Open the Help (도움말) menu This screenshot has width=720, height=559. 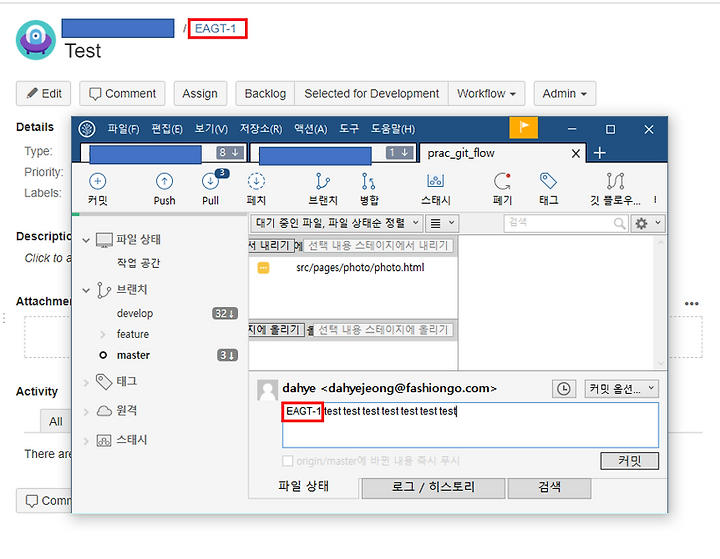coord(393,129)
